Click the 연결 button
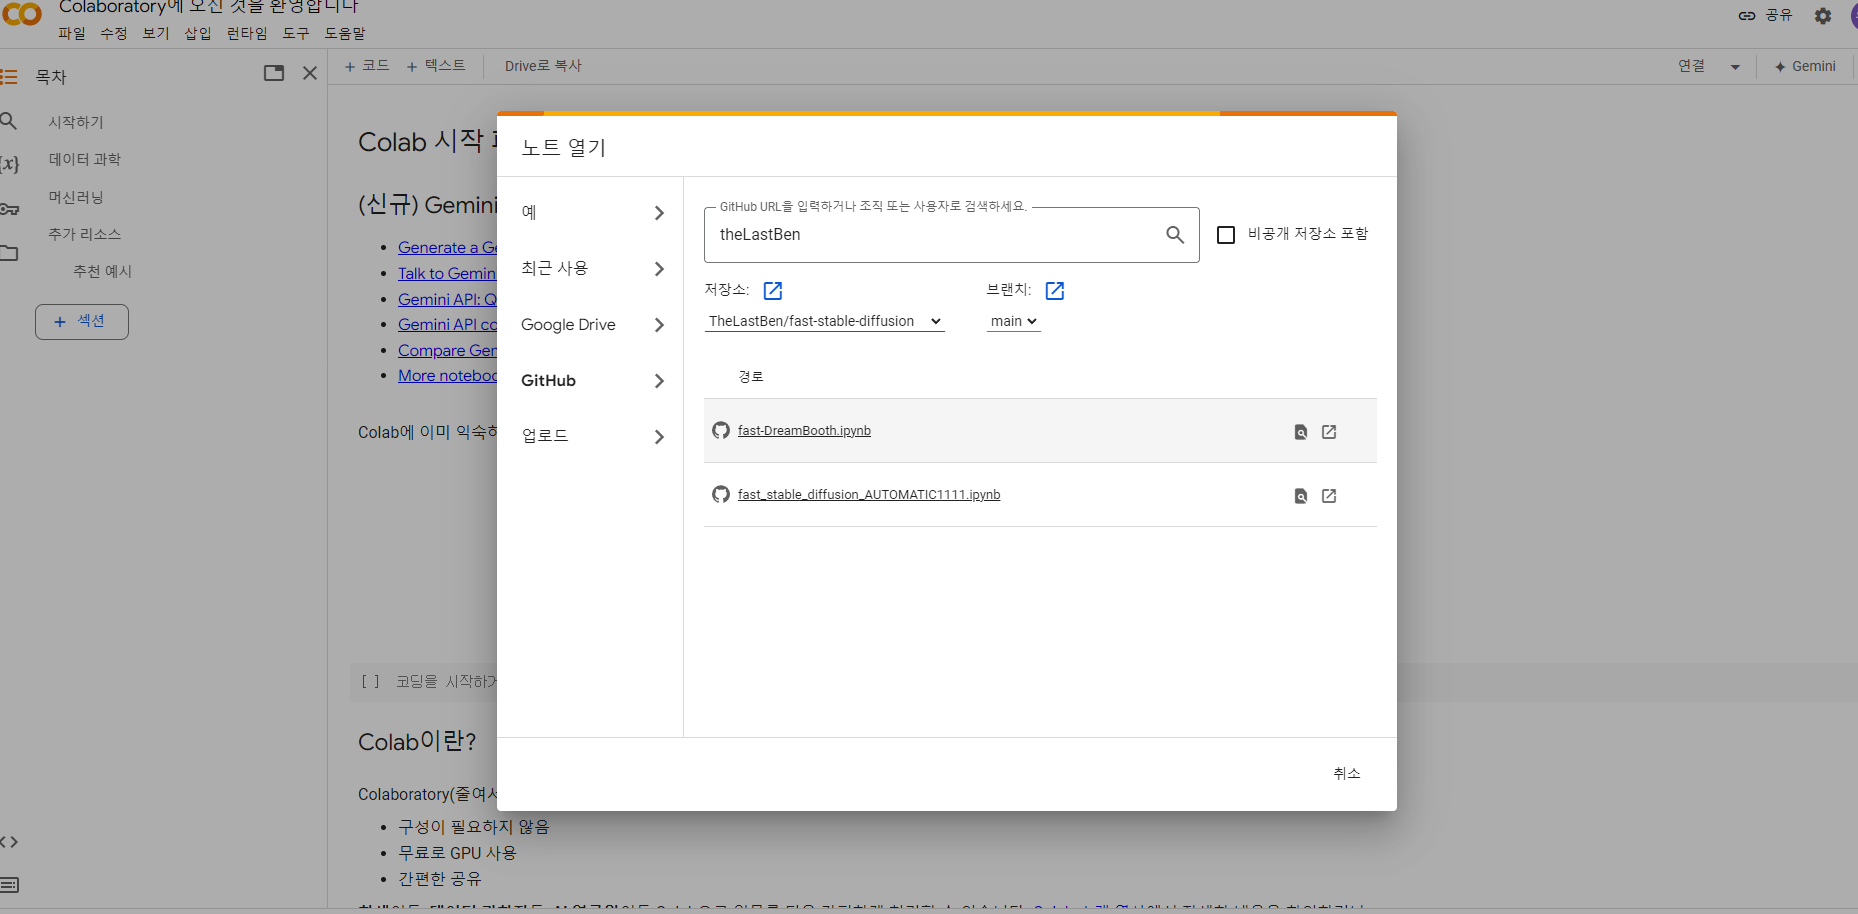Image resolution: width=1858 pixels, height=914 pixels. (1692, 66)
